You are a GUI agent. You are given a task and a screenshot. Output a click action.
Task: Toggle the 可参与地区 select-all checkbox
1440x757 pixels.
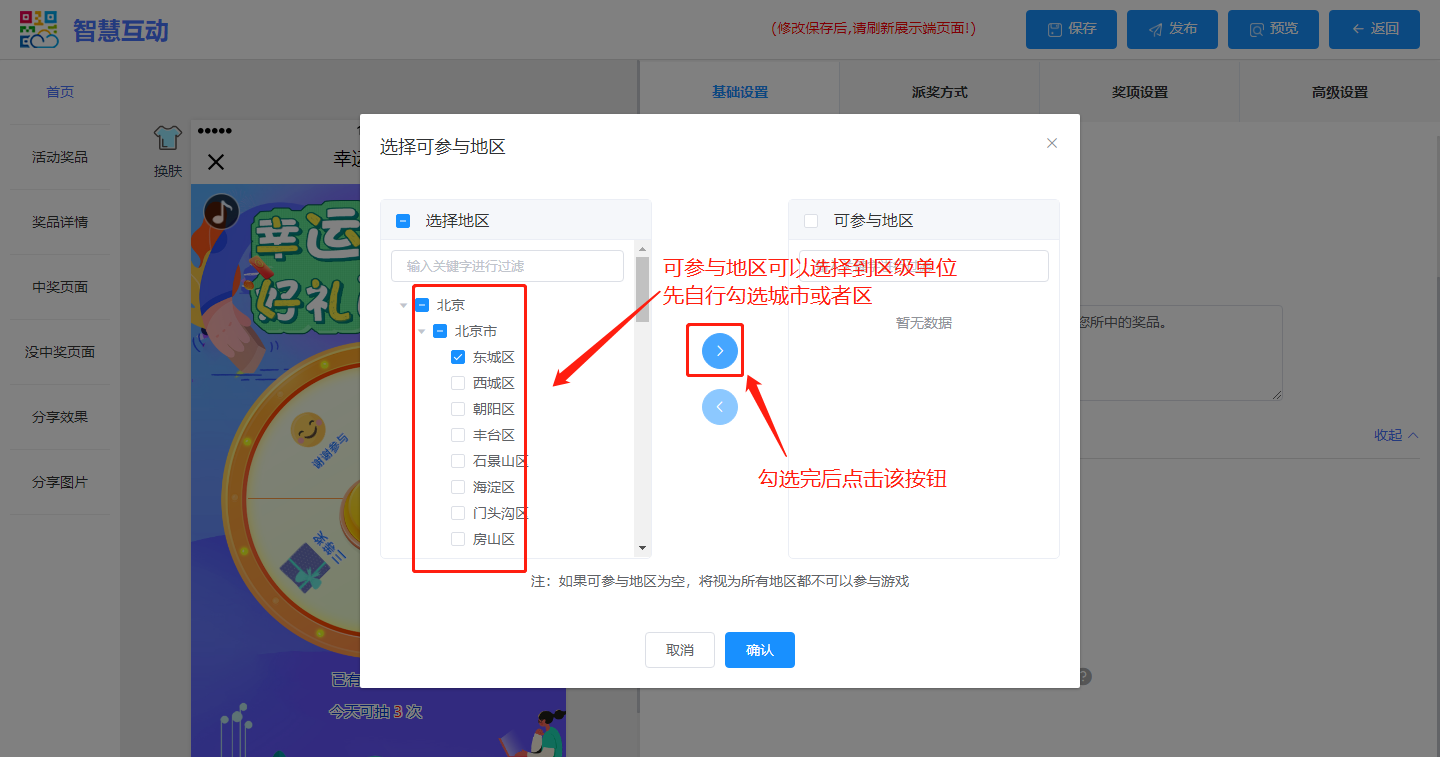point(811,221)
